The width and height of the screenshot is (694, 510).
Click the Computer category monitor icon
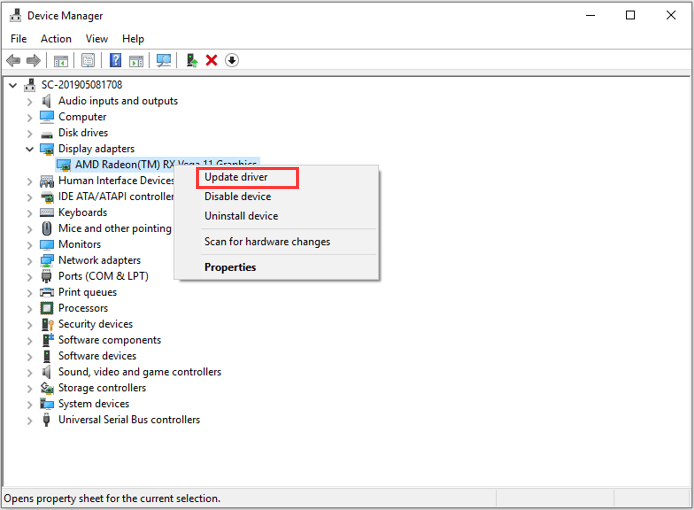click(x=47, y=116)
